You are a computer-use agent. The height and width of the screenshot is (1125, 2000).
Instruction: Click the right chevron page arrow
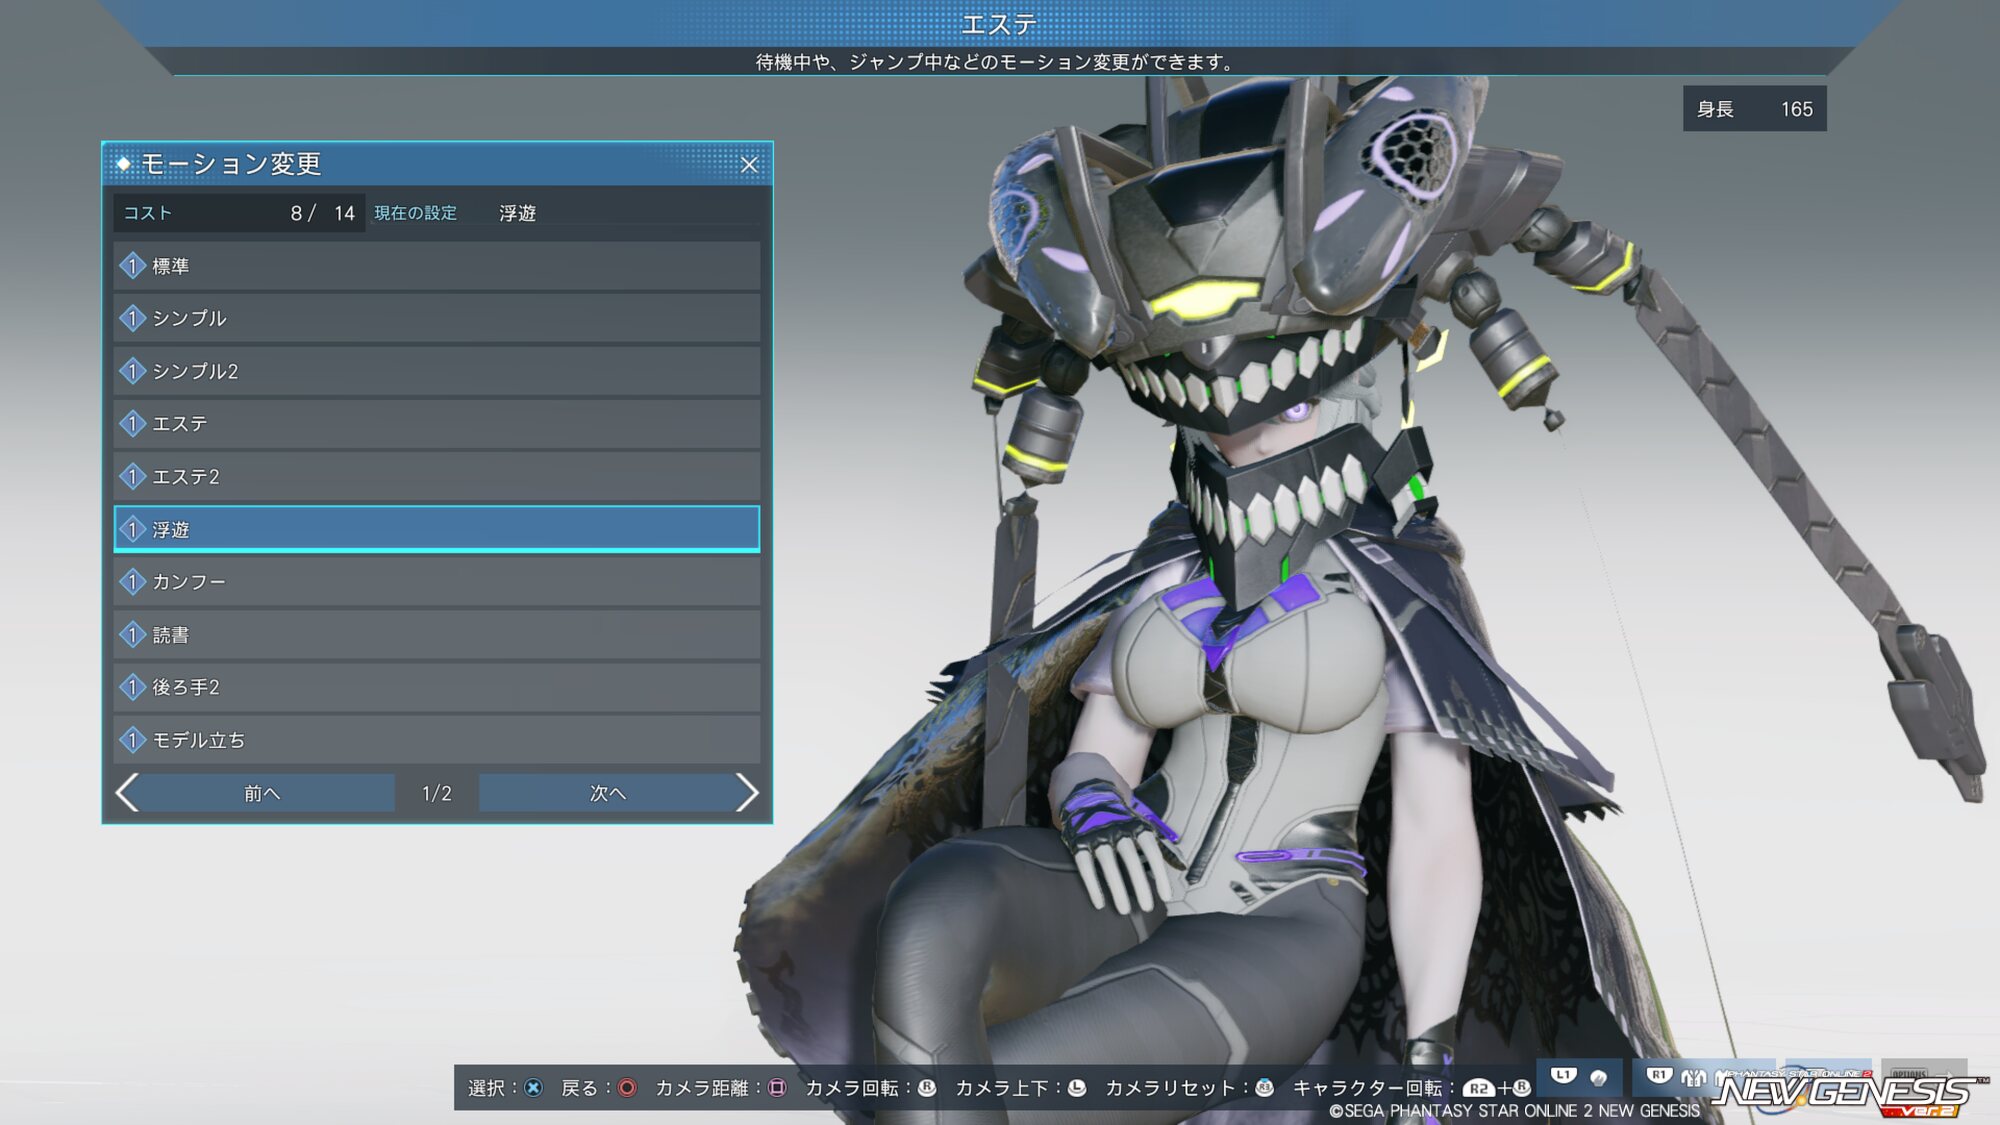tap(747, 793)
